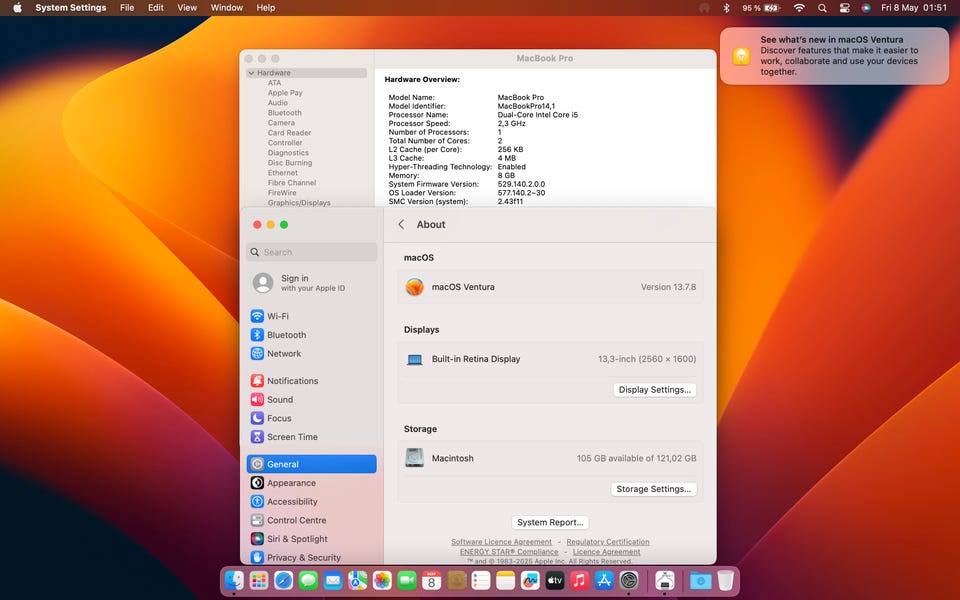This screenshot has width=960, height=600.
Task: Open the Downloads folder in the Dock
Action: 700,580
